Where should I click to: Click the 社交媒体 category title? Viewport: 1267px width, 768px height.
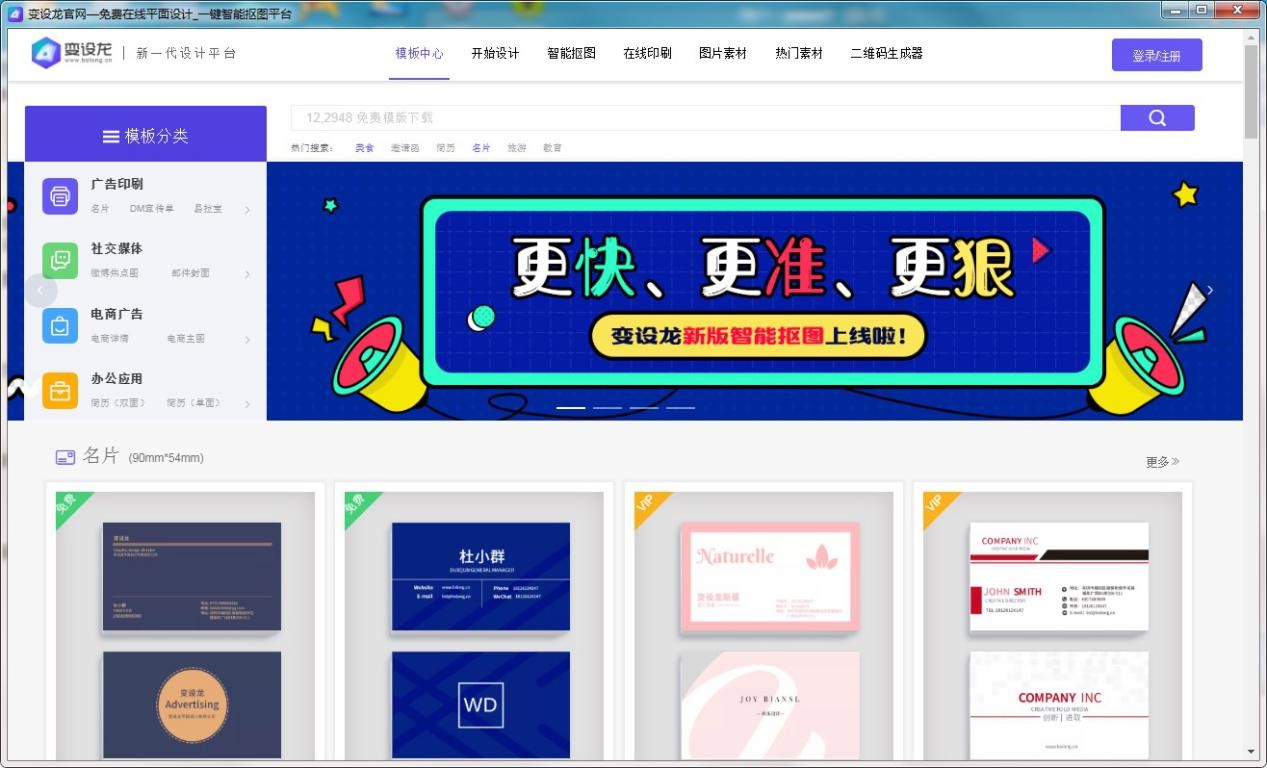coord(117,249)
